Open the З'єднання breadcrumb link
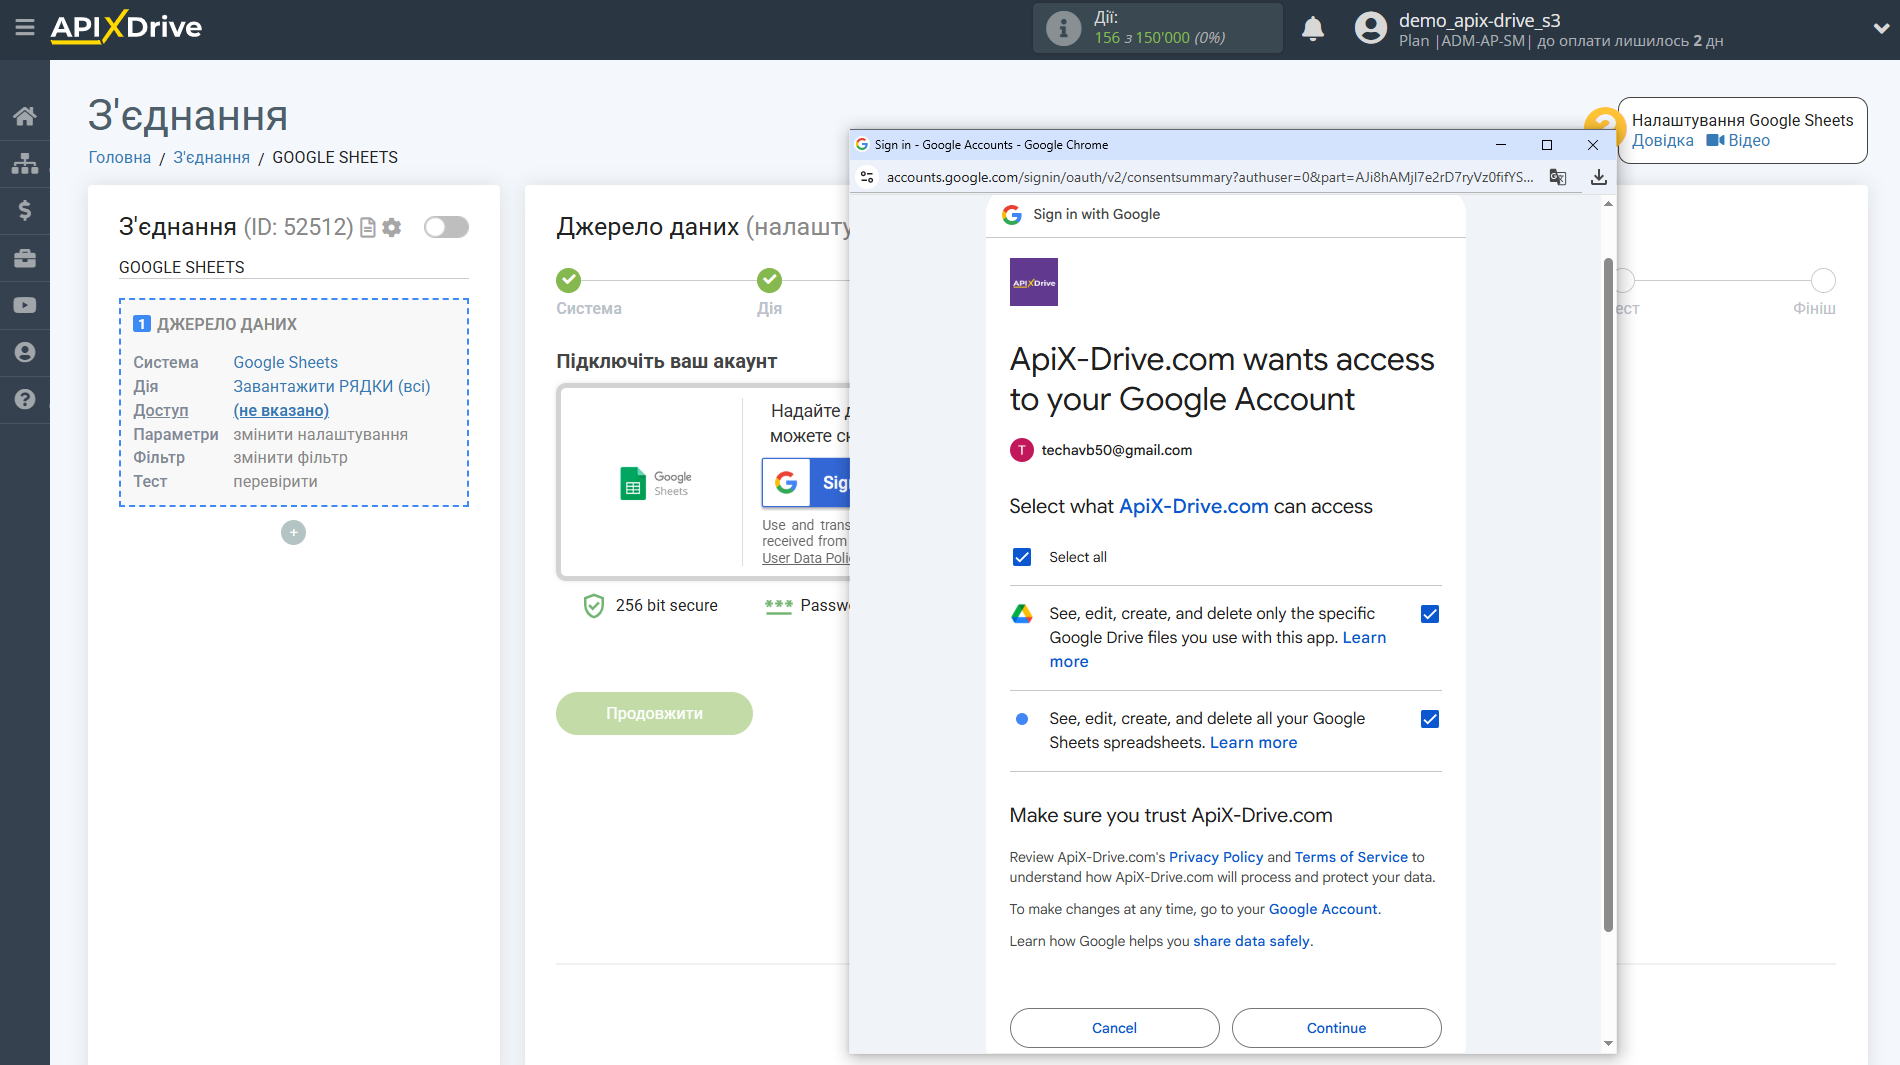The height and width of the screenshot is (1065, 1900). (x=211, y=157)
